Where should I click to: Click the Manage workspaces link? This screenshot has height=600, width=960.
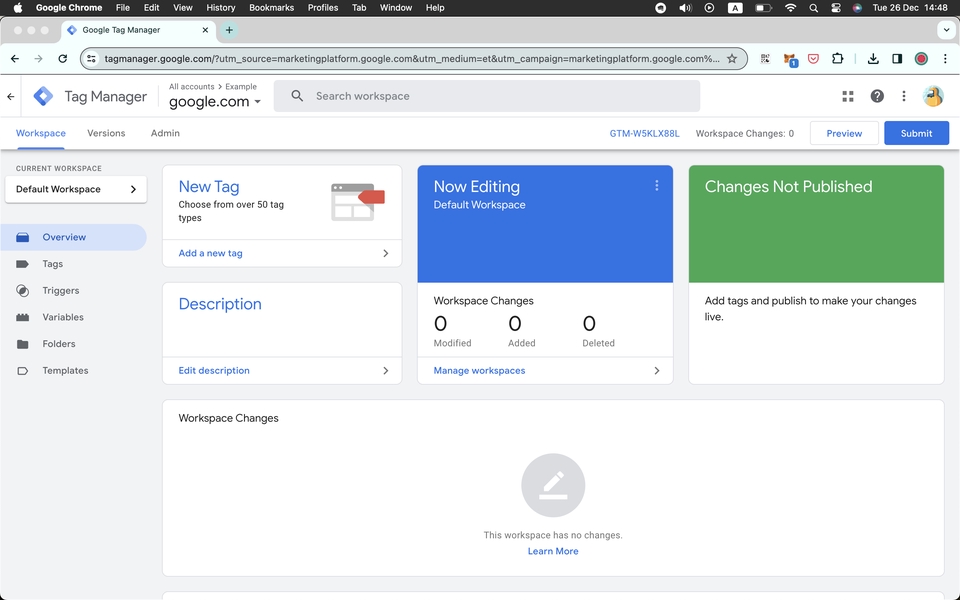(x=479, y=370)
